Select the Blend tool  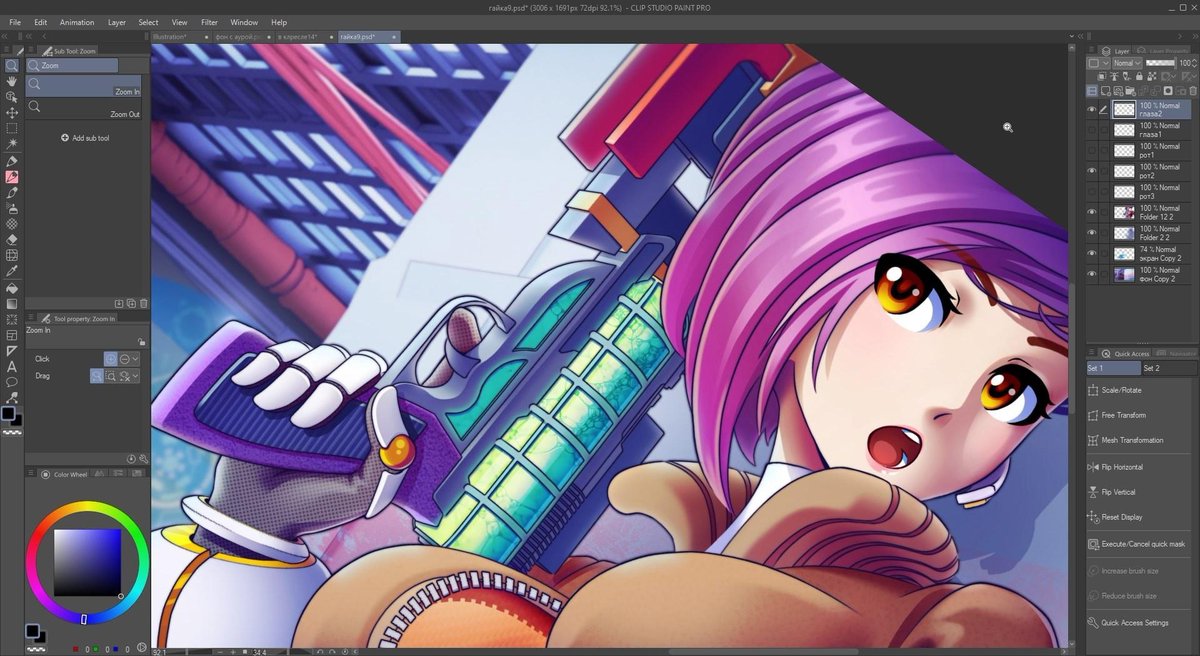12,255
